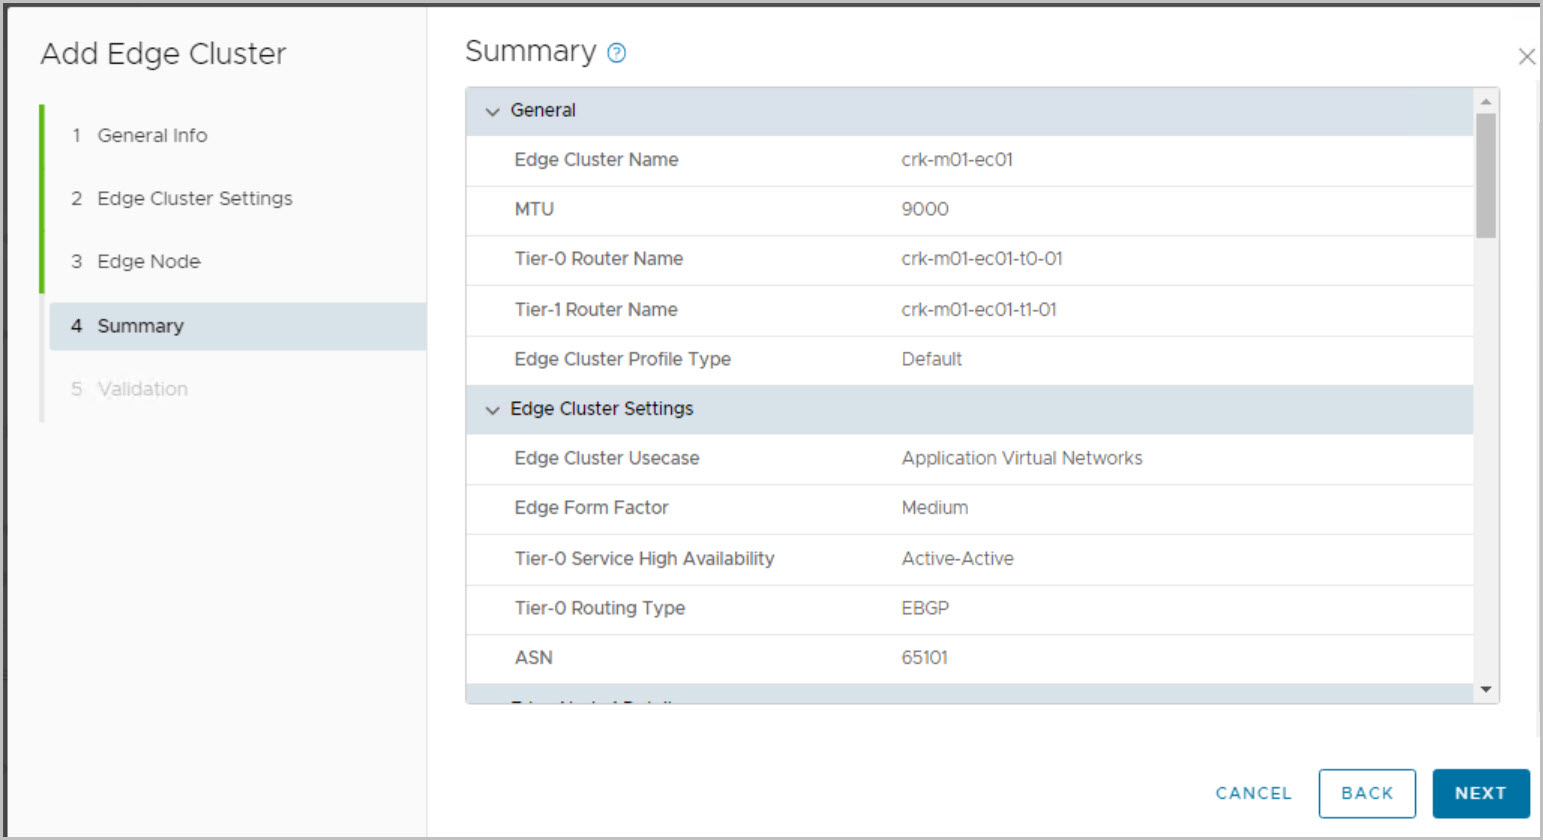
Task: Collapse the General section chevron
Action: tap(492, 111)
